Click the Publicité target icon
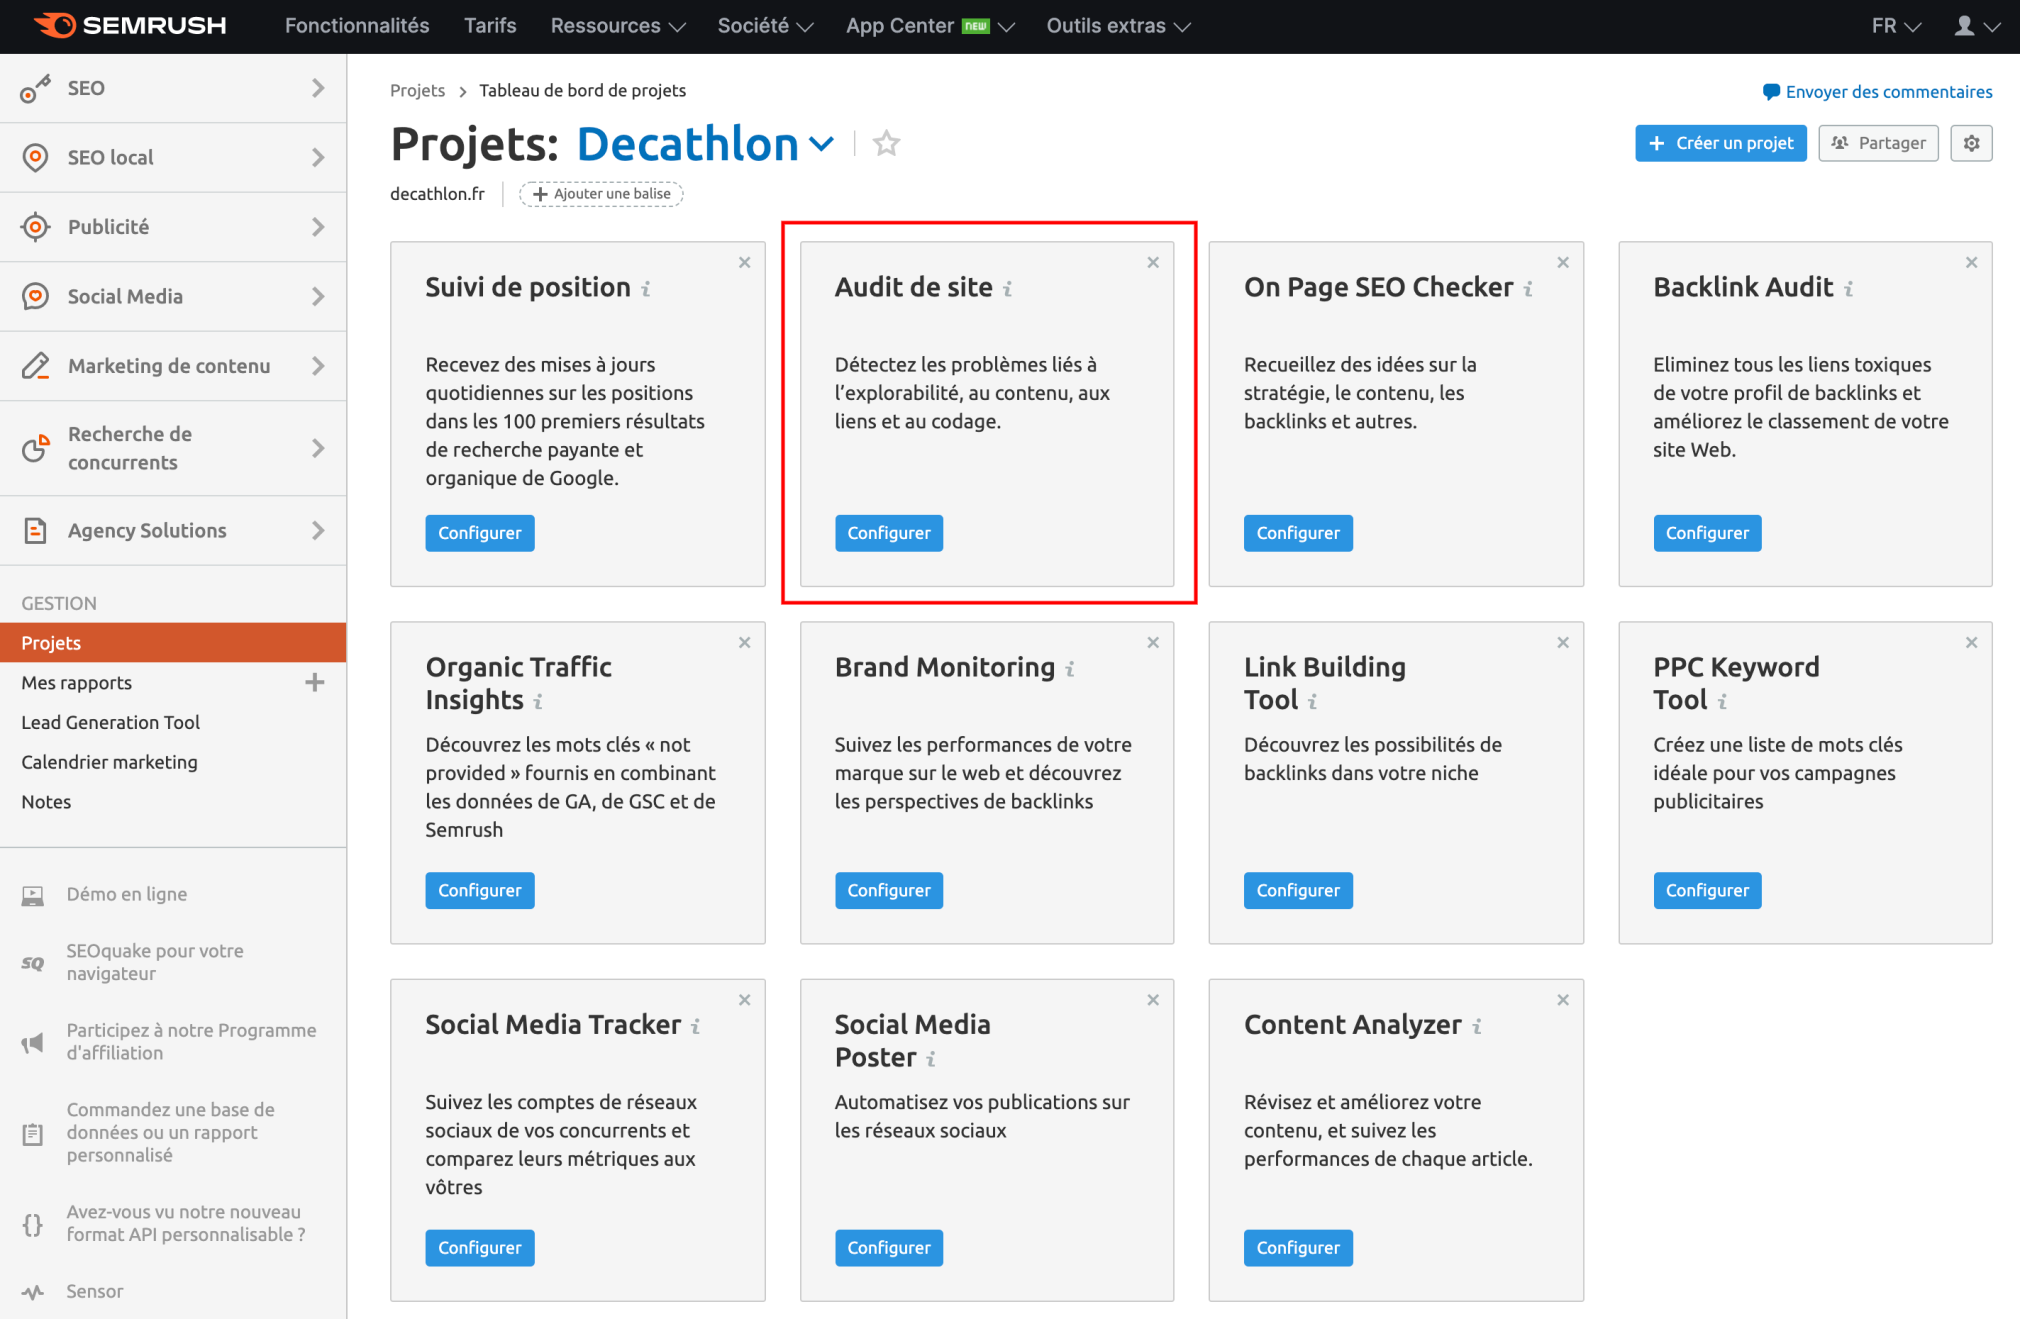Viewport: 2020px width, 1319px height. [x=36, y=226]
